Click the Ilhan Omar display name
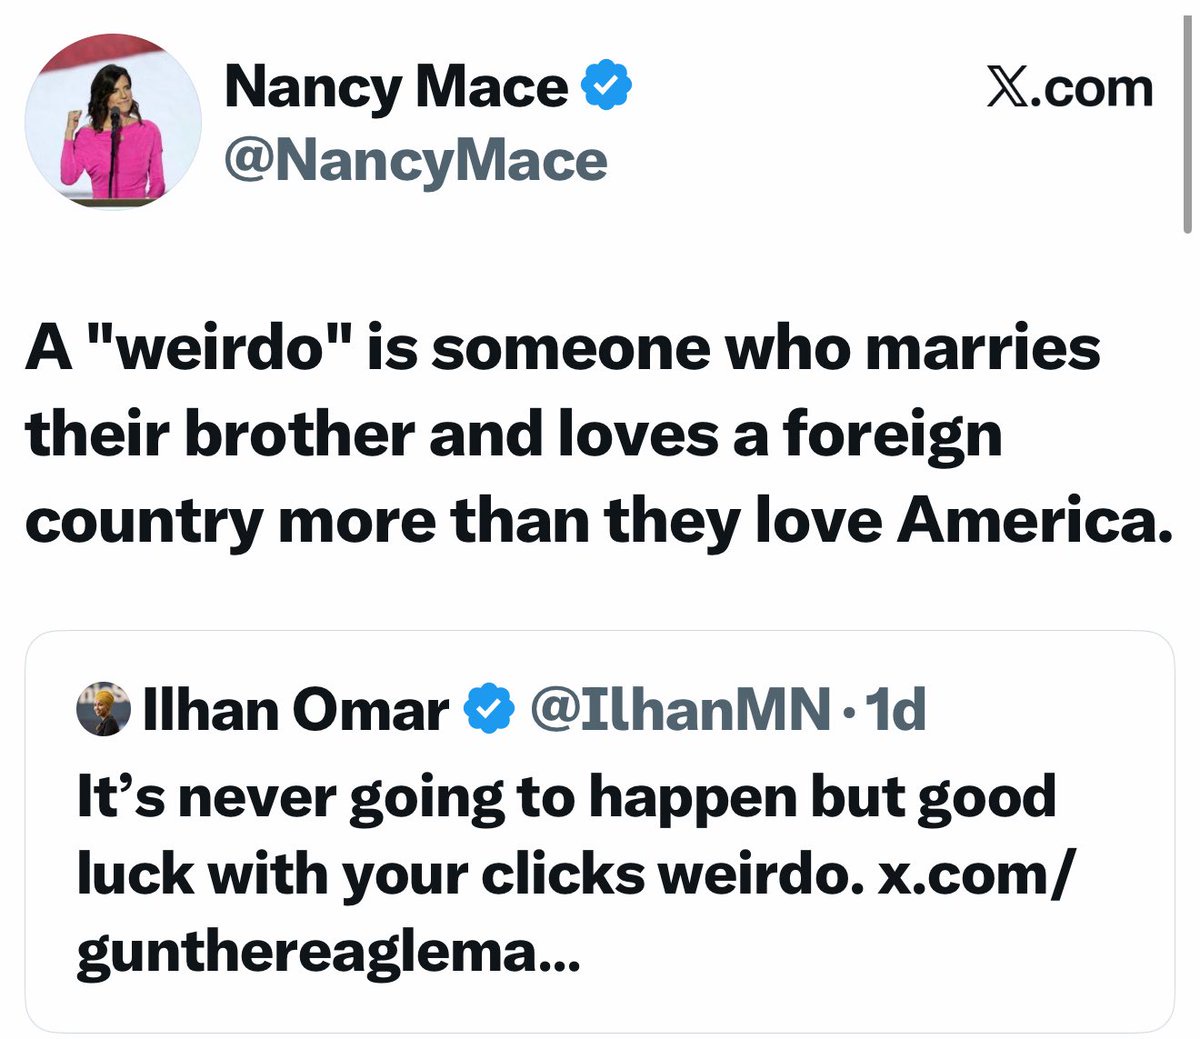Image resolution: width=1200 pixels, height=1039 pixels. point(297,710)
